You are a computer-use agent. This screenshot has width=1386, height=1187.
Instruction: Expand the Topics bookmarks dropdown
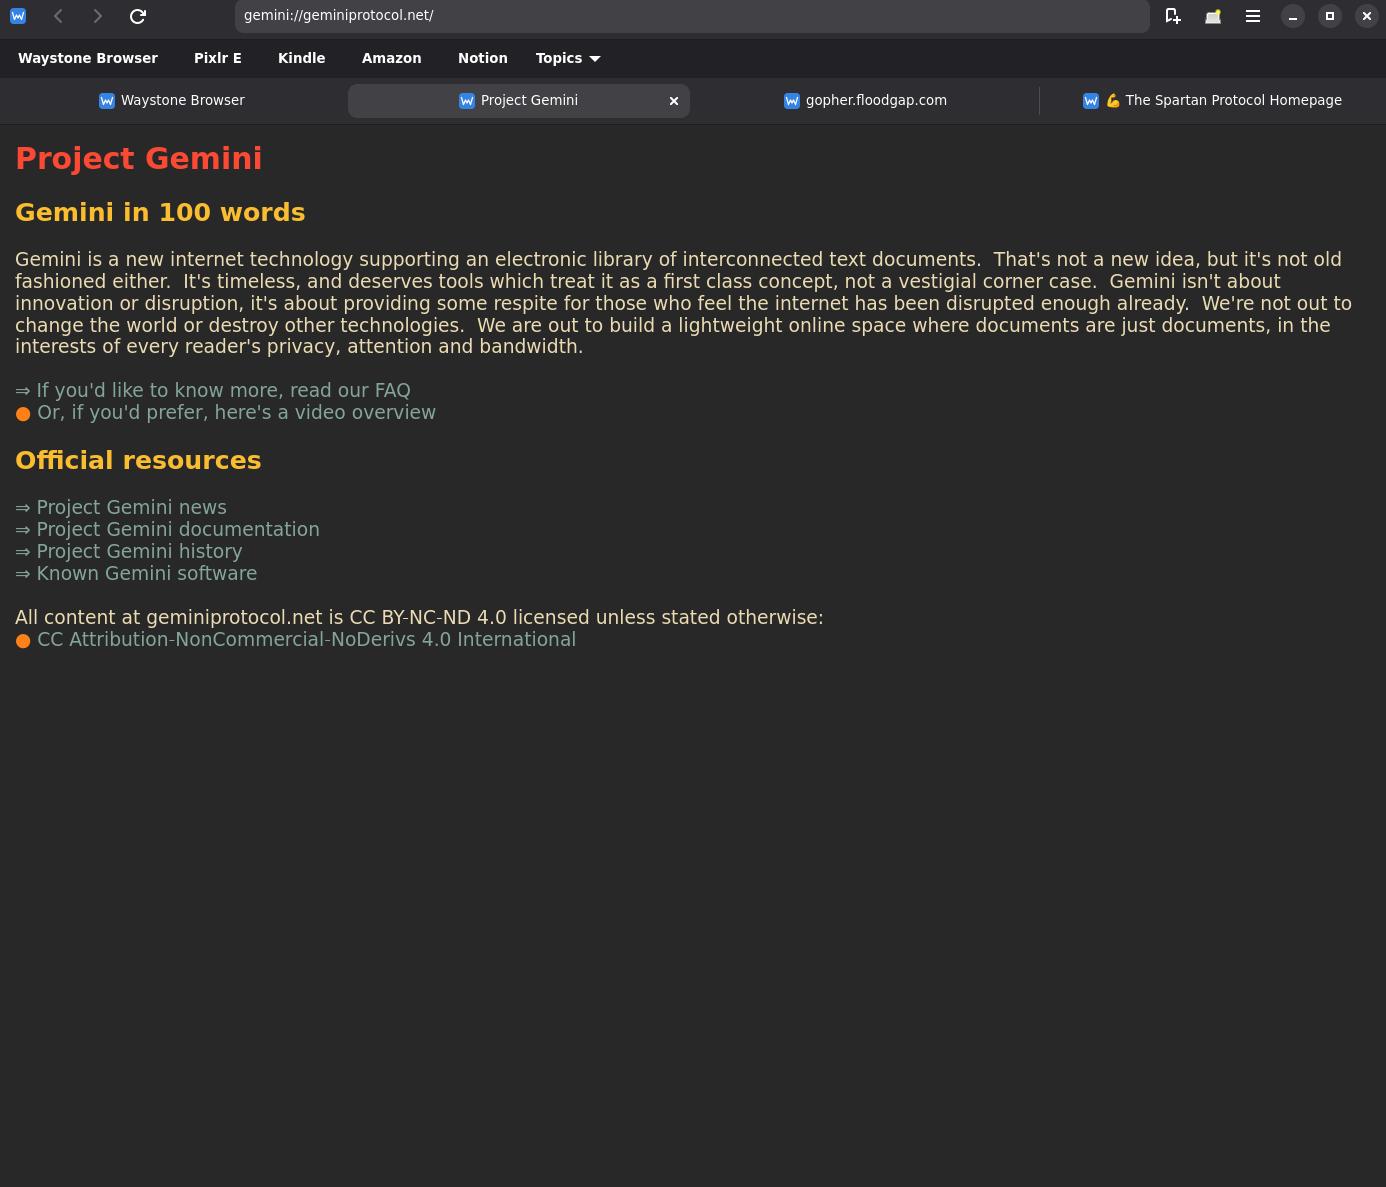point(568,58)
